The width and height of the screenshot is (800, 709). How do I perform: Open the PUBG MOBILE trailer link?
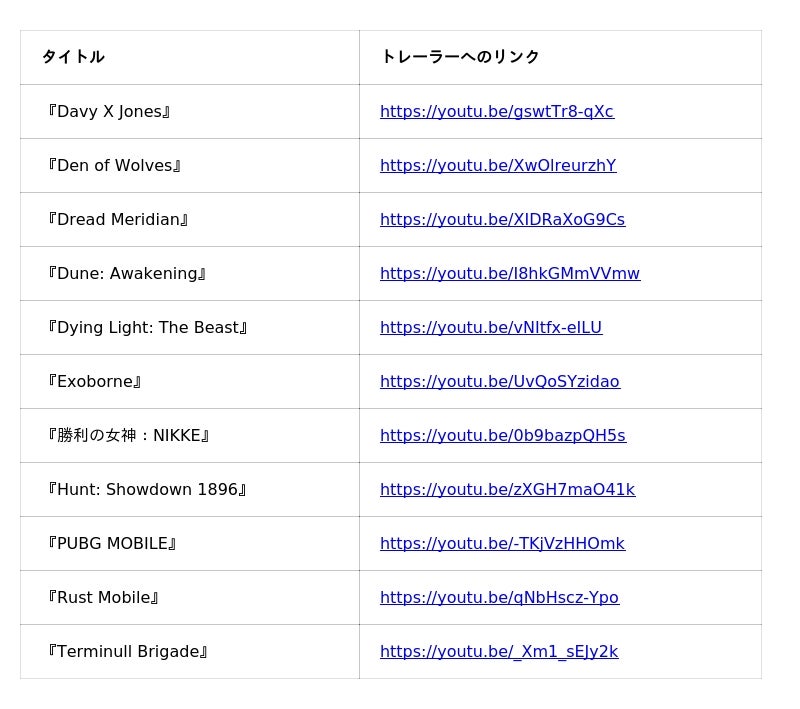pos(502,544)
